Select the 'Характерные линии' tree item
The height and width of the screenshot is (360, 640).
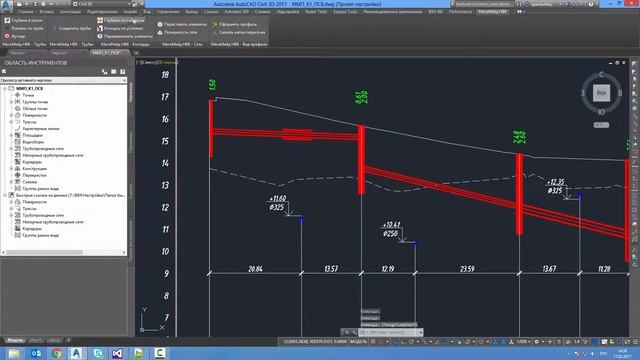pyautogui.click(x=41, y=129)
